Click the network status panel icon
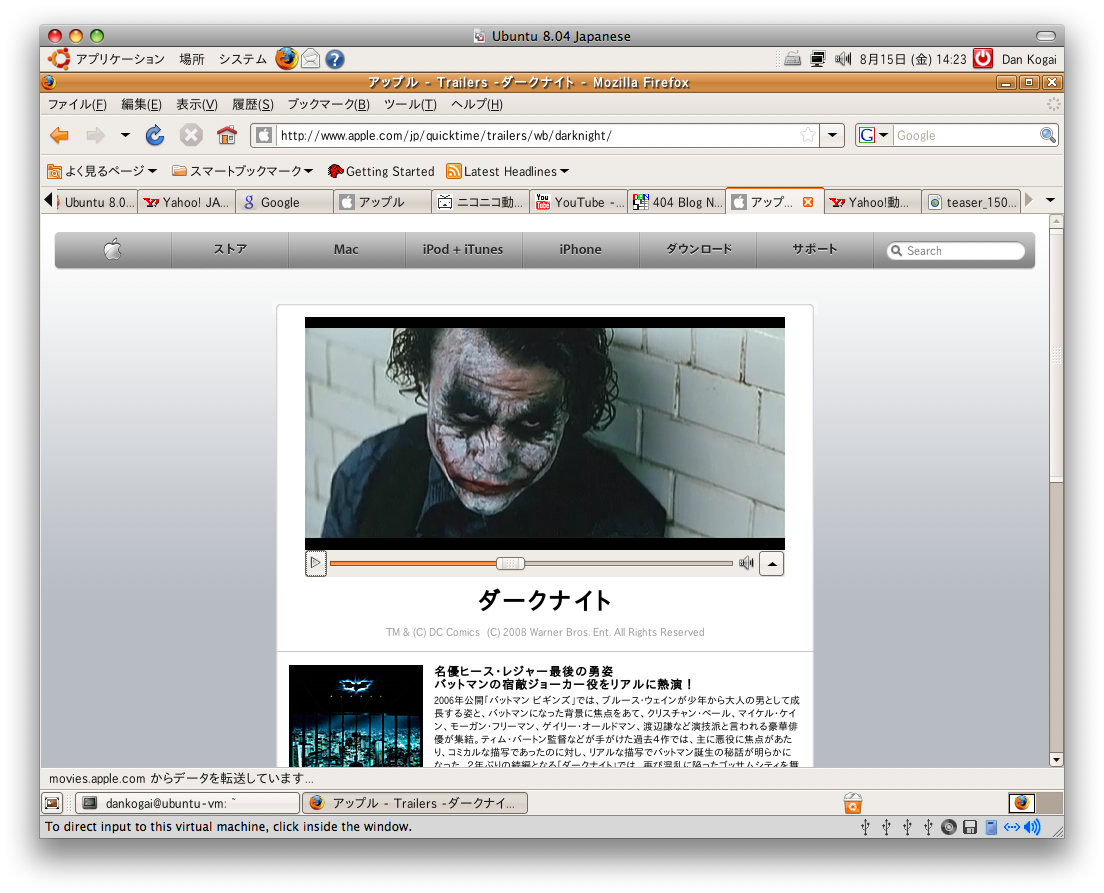Screen dimensions: 1104x893 pyautogui.click(x=817, y=59)
